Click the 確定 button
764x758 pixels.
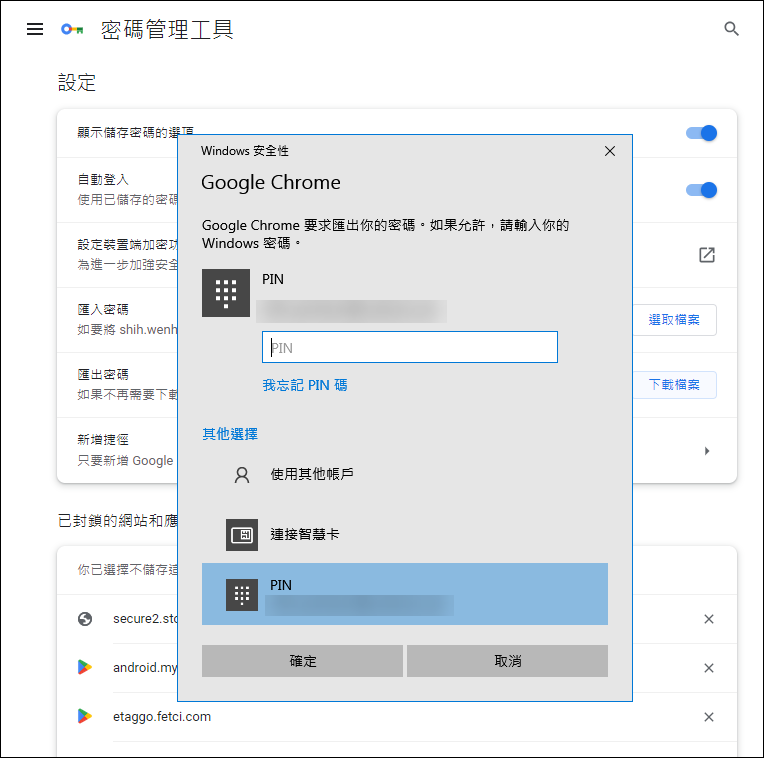click(x=302, y=661)
